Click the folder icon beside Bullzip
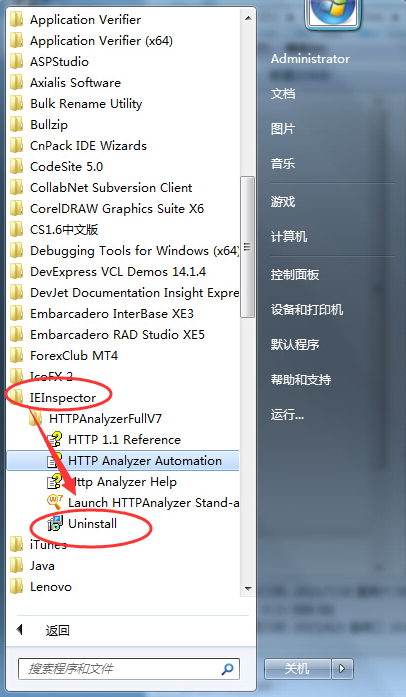 coord(17,124)
